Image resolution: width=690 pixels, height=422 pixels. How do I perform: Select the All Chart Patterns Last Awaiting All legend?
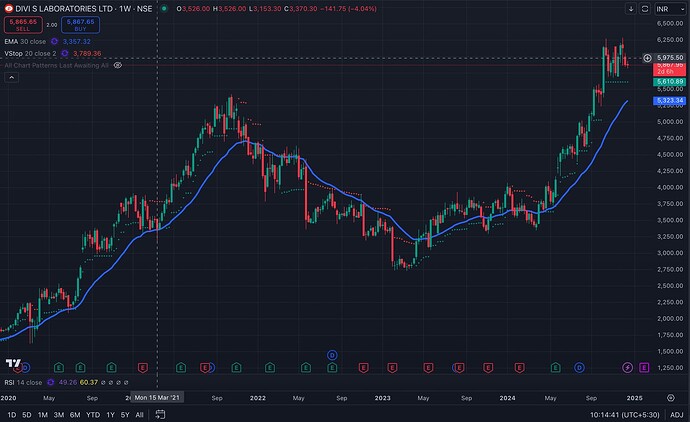tap(56, 65)
